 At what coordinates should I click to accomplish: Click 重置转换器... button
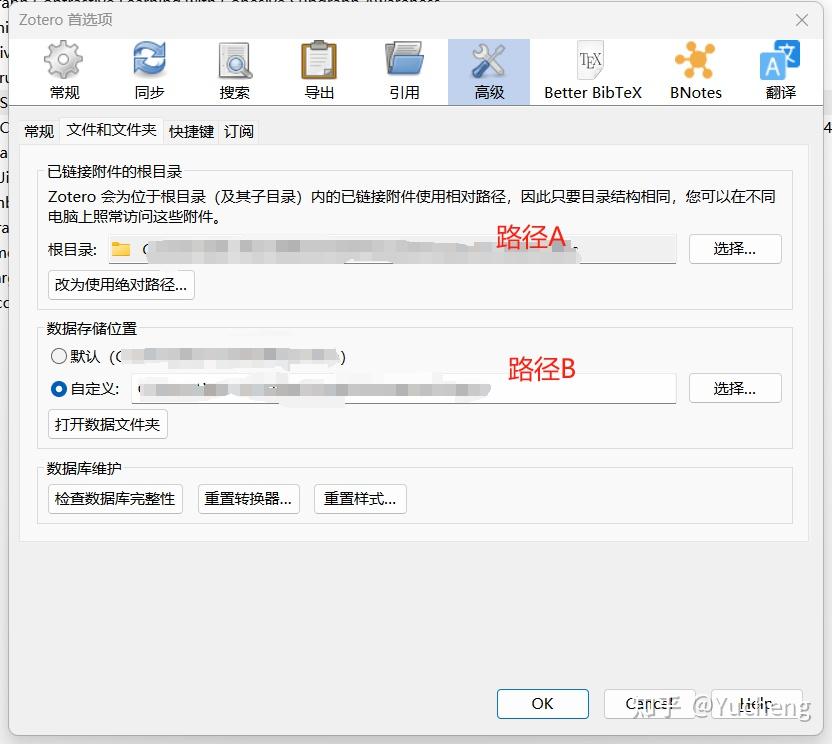pyautogui.click(x=248, y=499)
